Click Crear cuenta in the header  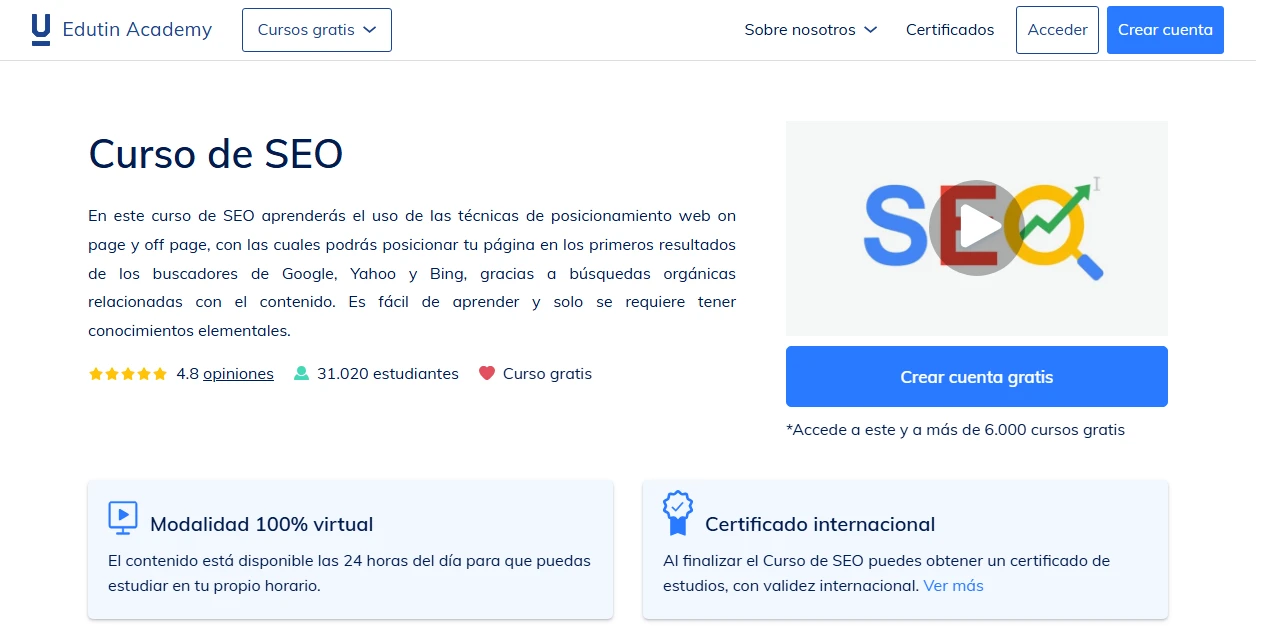1165,30
